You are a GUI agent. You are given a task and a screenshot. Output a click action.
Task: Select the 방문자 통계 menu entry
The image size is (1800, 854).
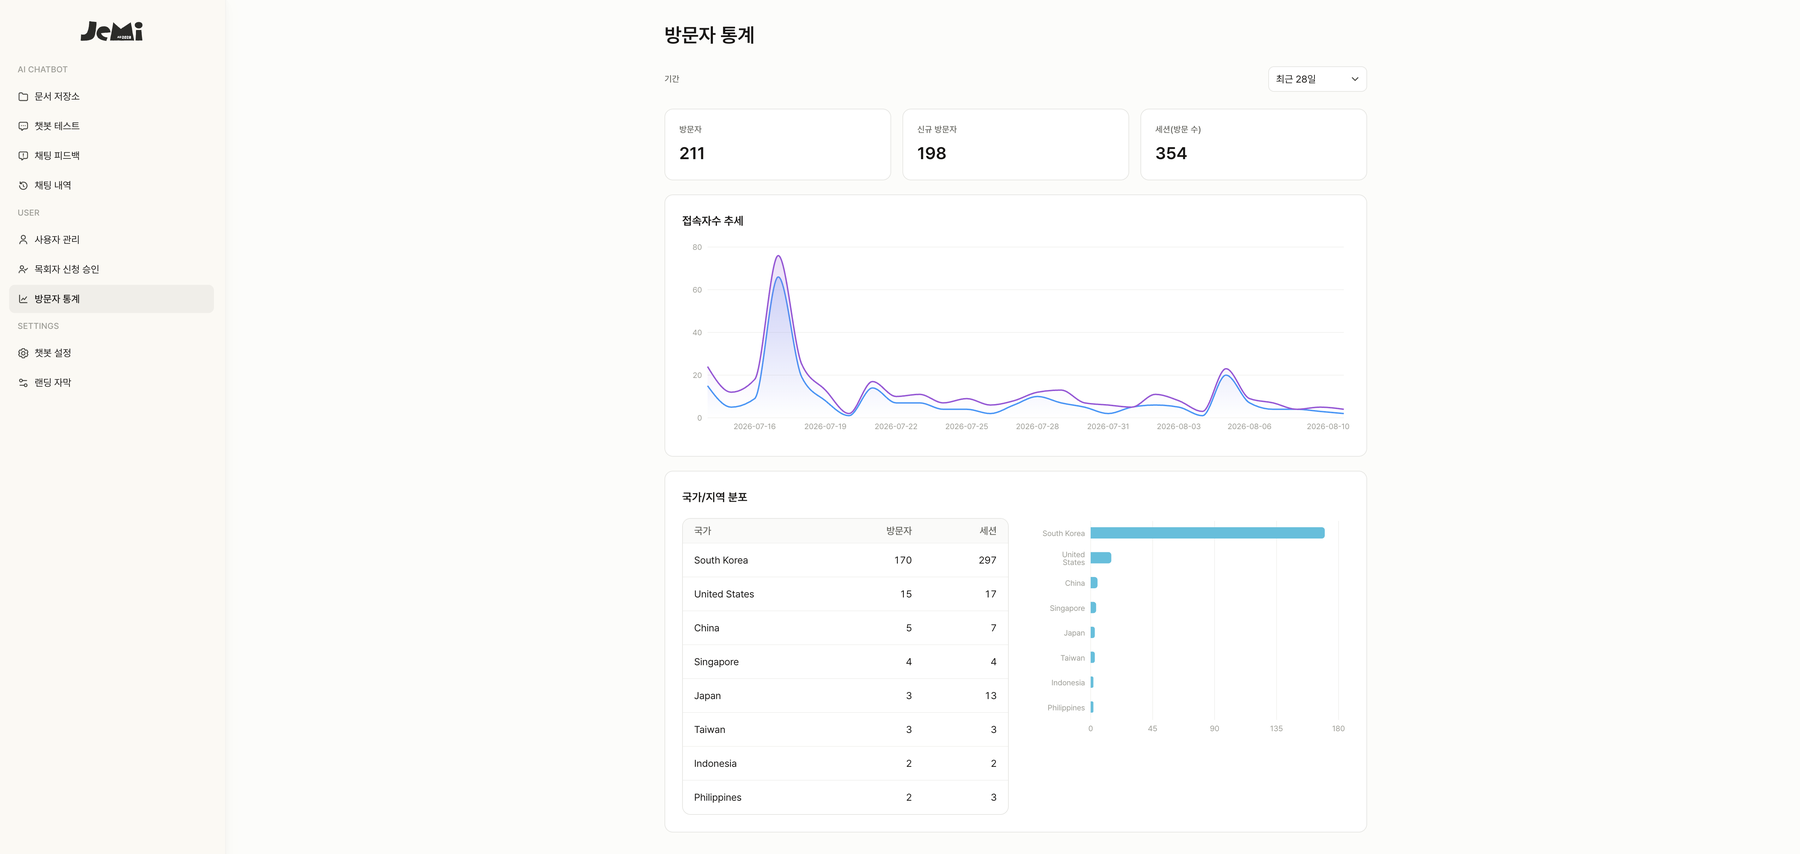[x=111, y=299]
